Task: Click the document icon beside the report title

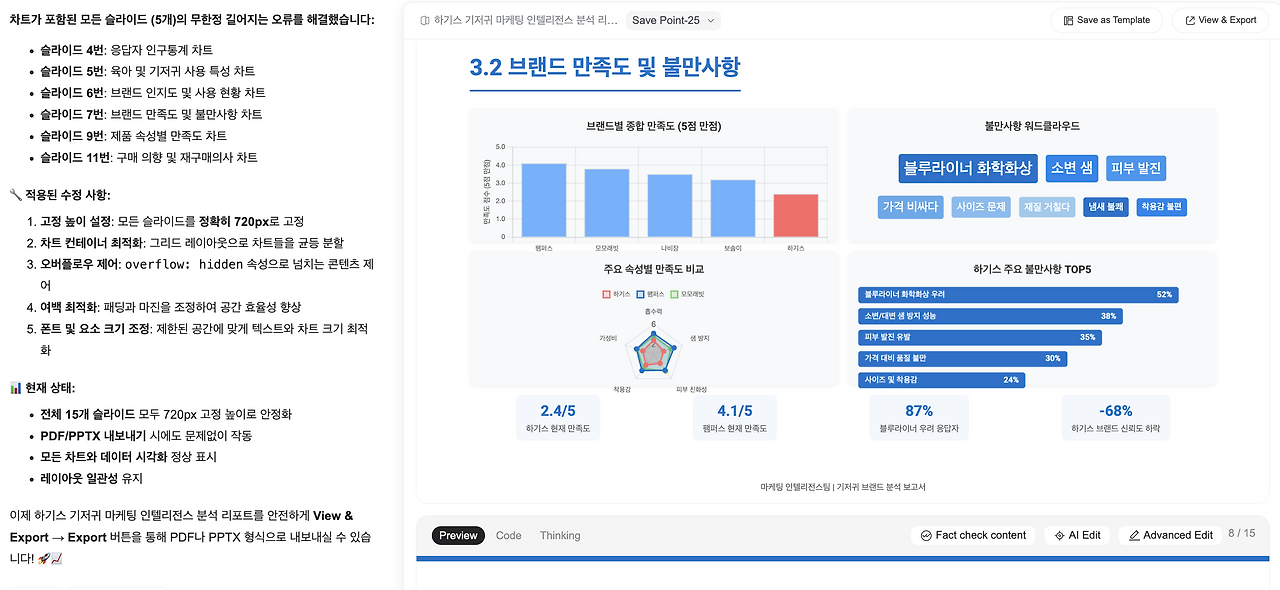Action: pos(425,20)
